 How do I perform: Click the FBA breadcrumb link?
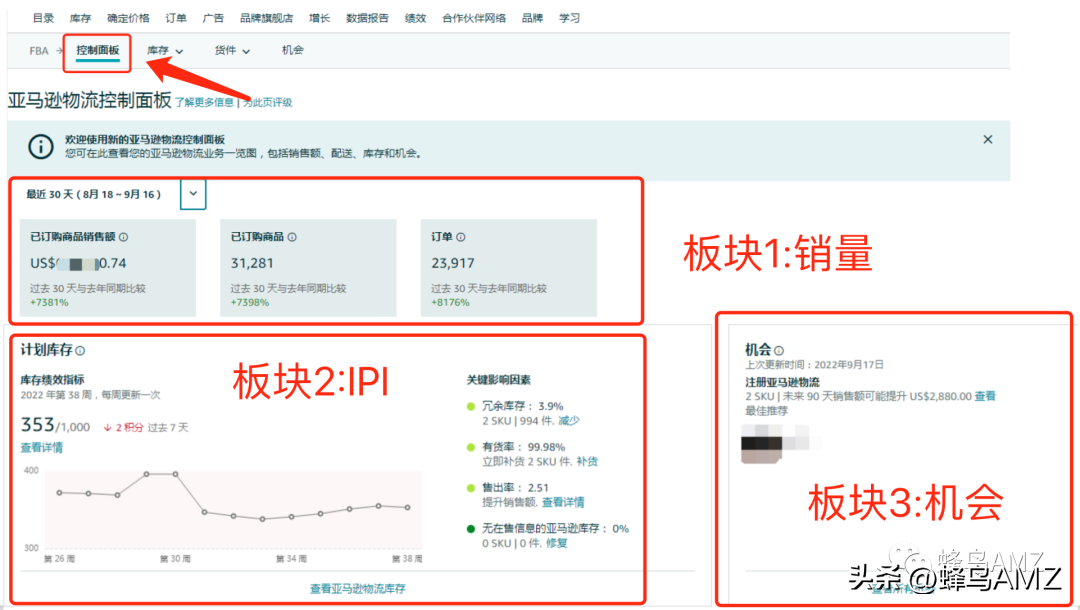(39, 51)
